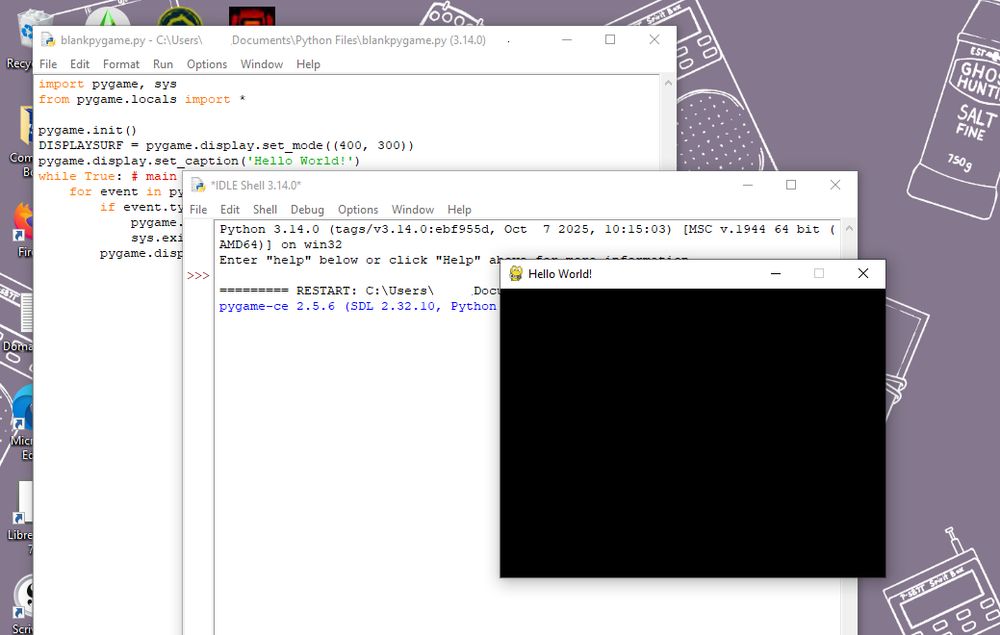Open the Format menu in blankpygame.py
The image size is (1000, 635).
[121, 64]
